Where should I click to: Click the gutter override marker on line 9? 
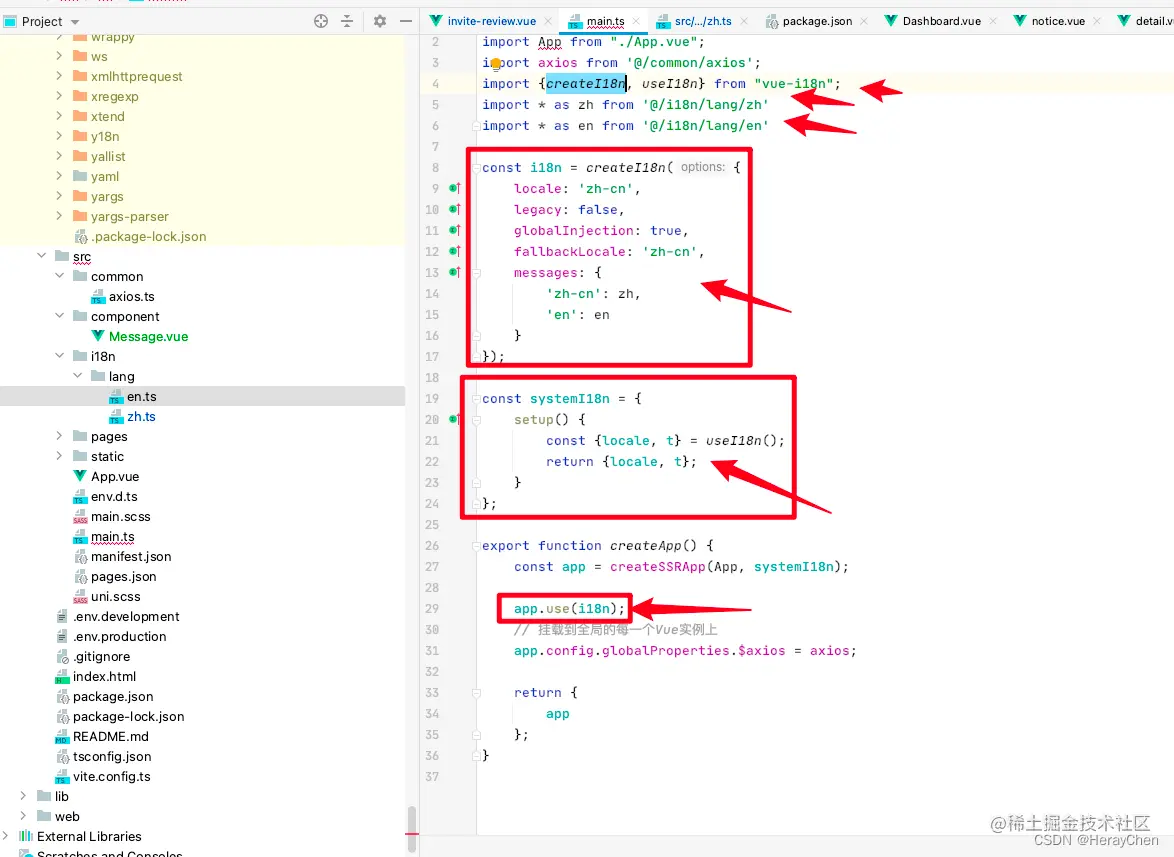(x=454, y=188)
